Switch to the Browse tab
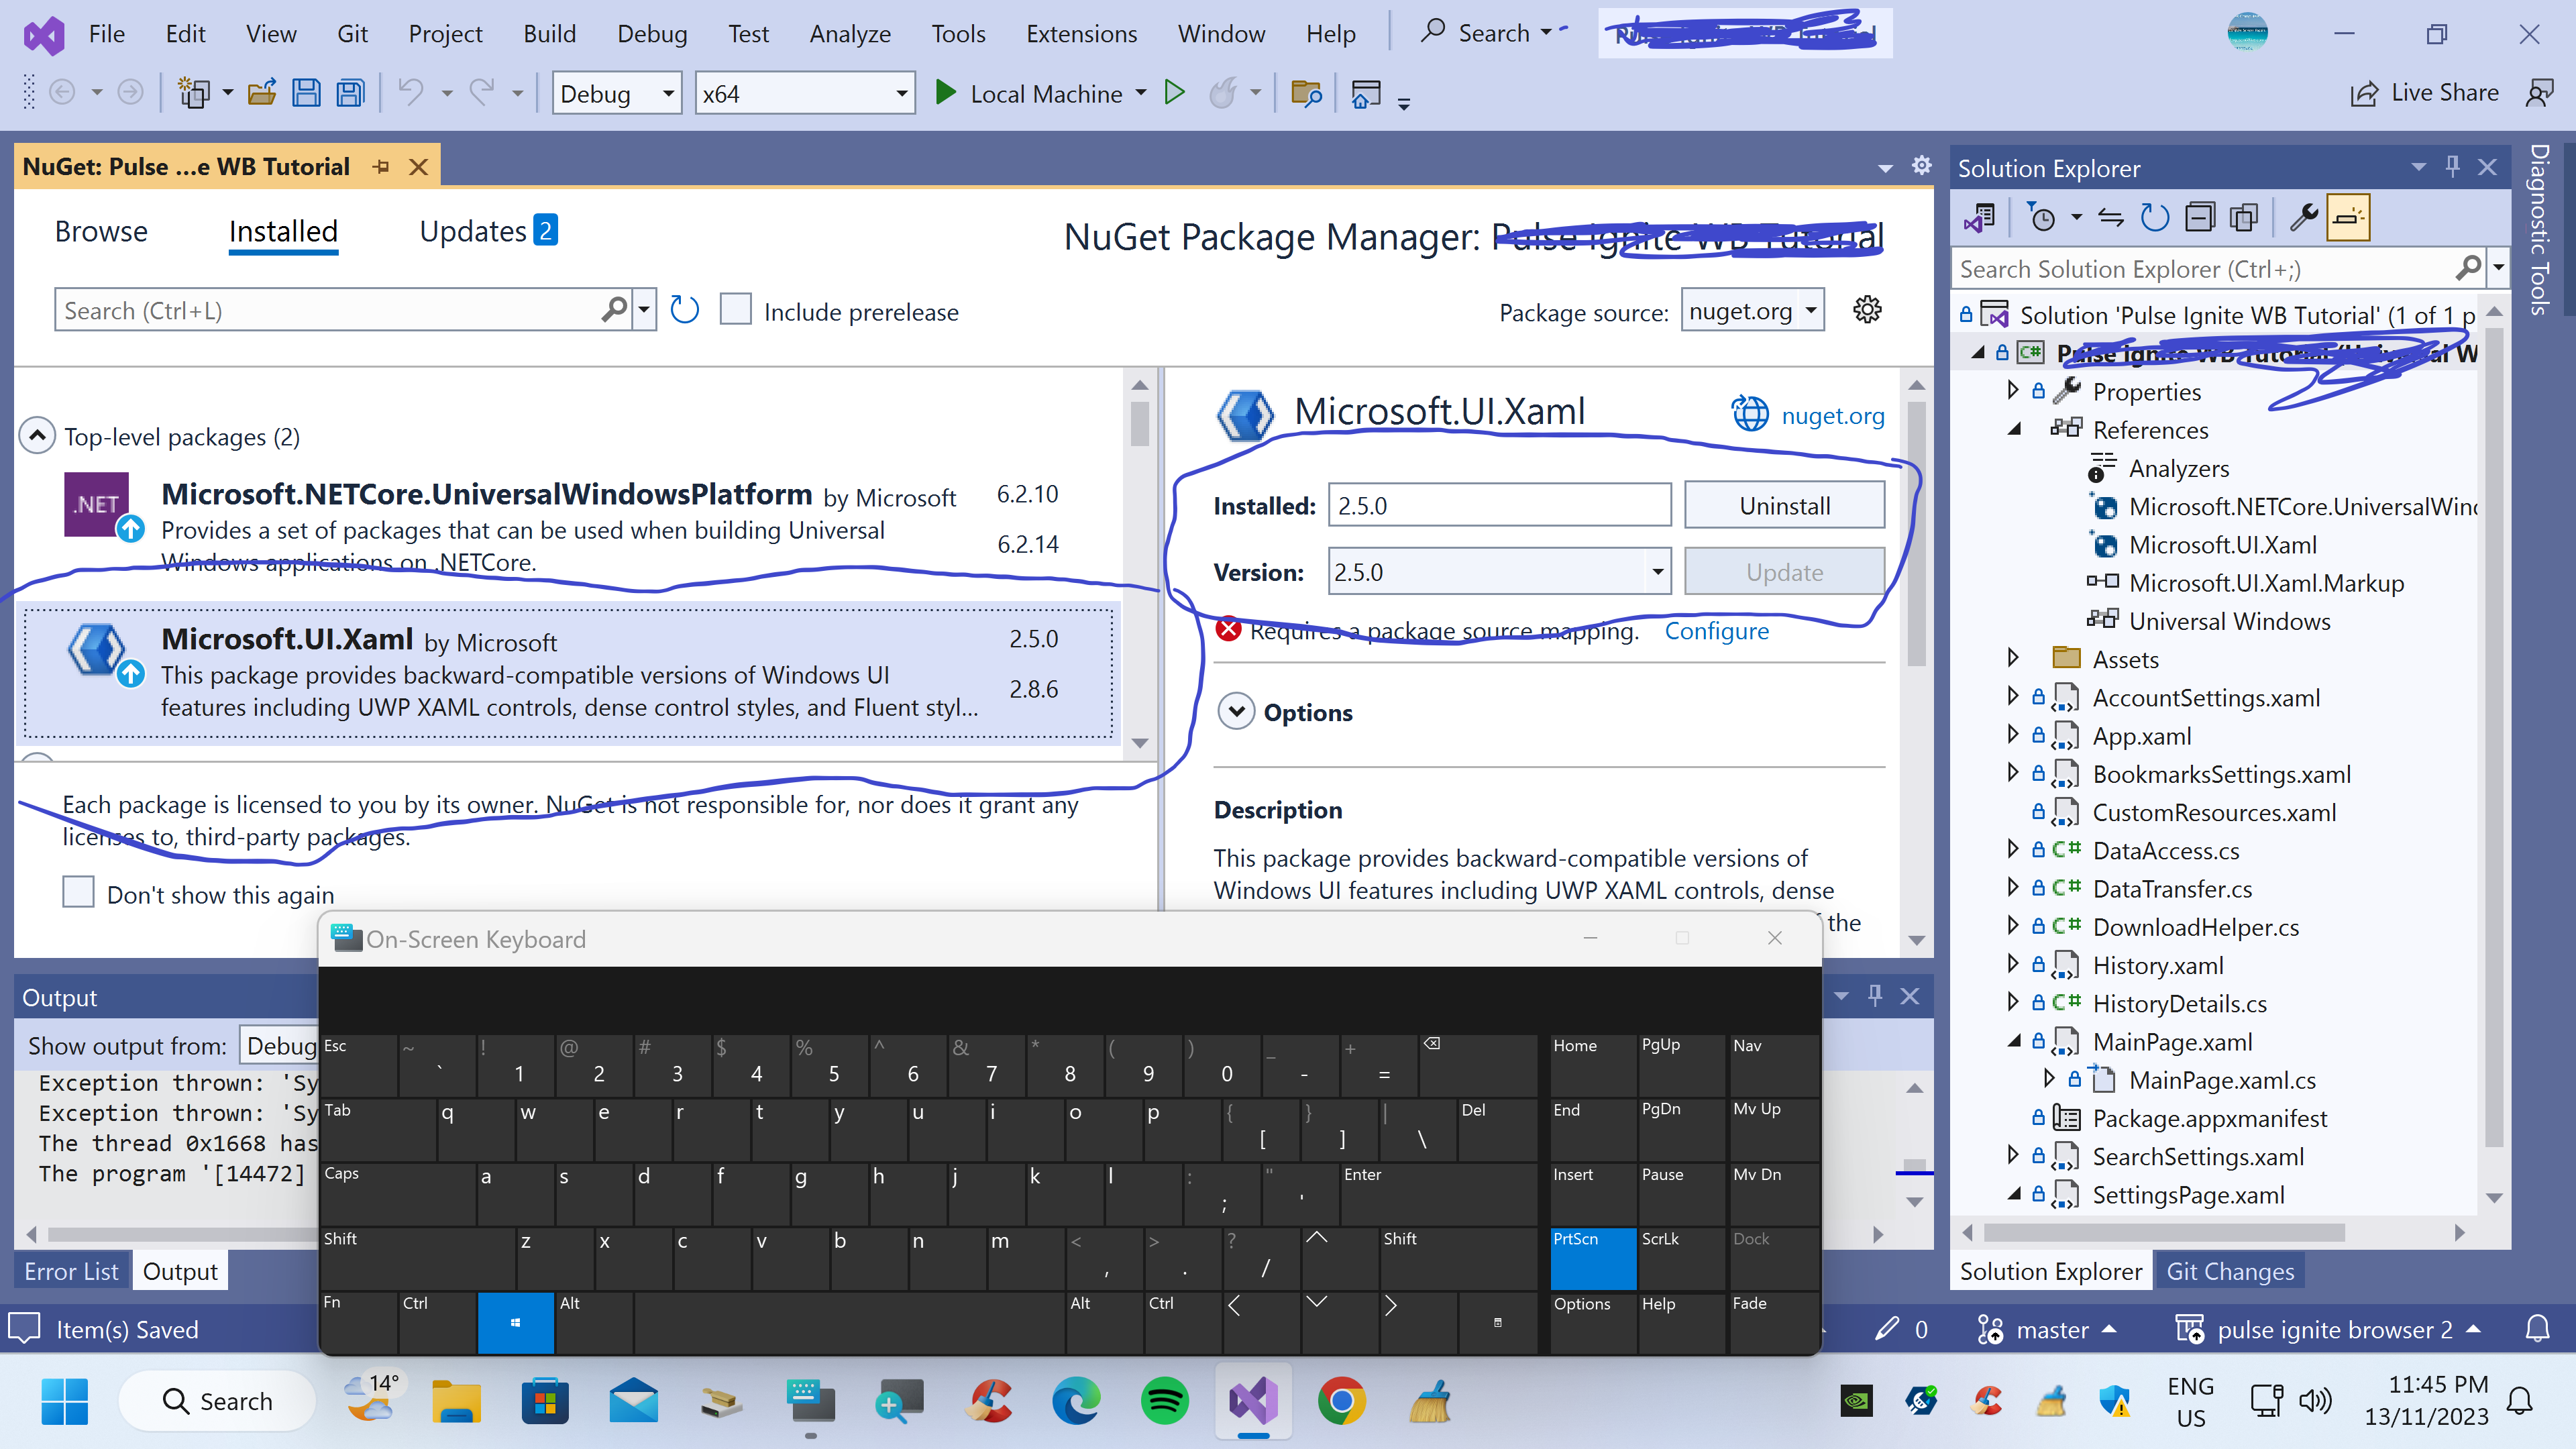Viewport: 2576px width, 1449px height. pos(101,231)
